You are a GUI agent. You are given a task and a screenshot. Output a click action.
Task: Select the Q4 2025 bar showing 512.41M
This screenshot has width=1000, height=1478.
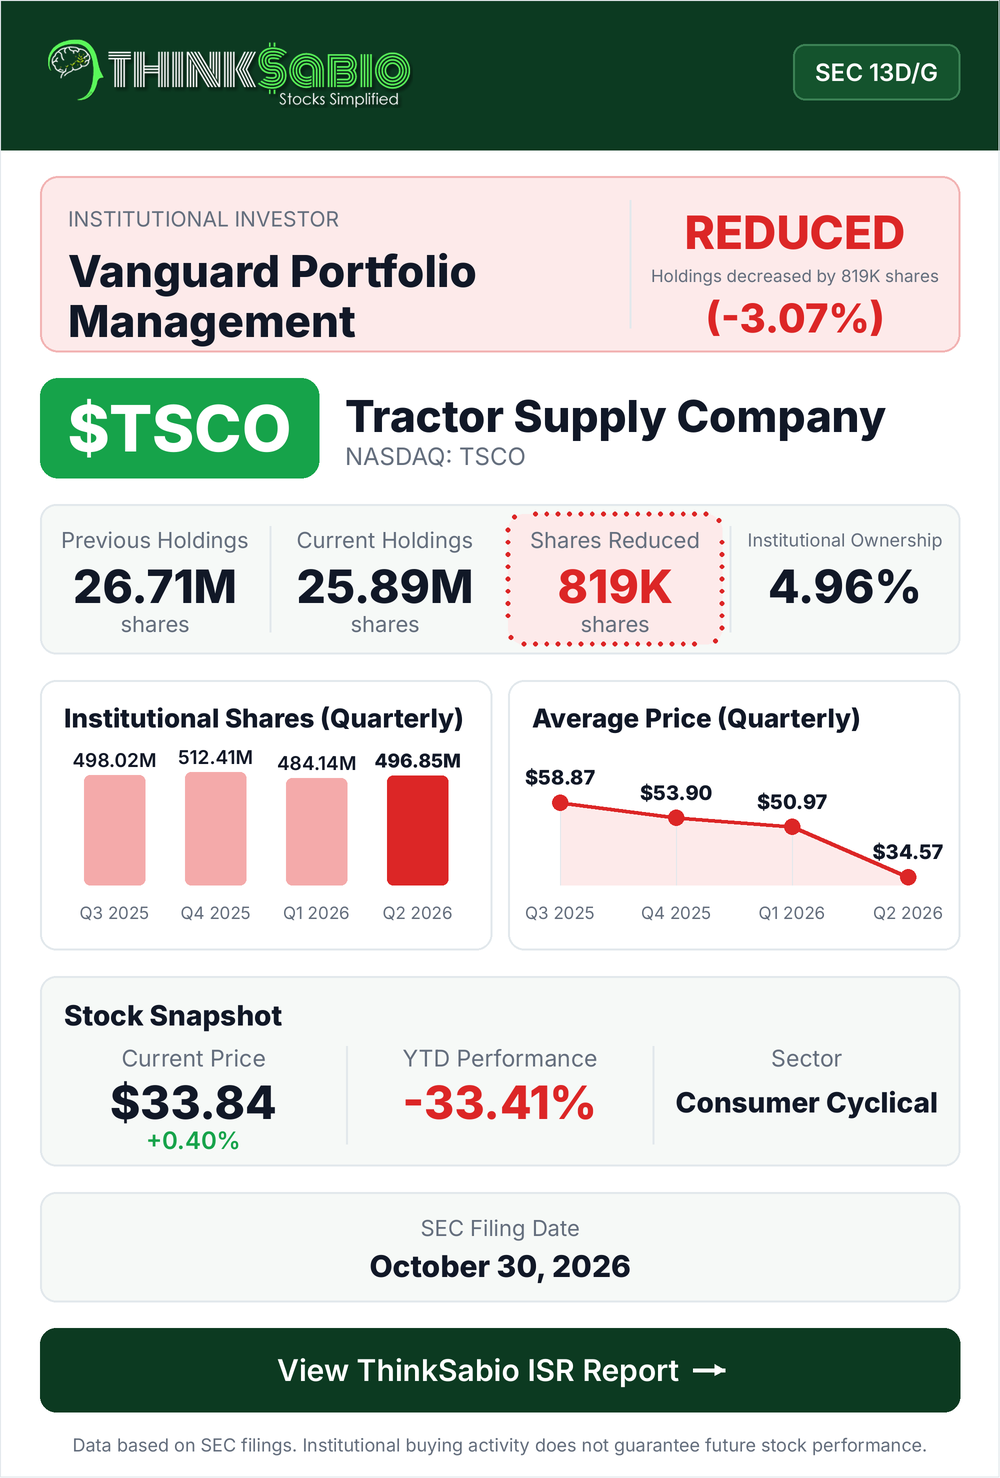click(216, 829)
